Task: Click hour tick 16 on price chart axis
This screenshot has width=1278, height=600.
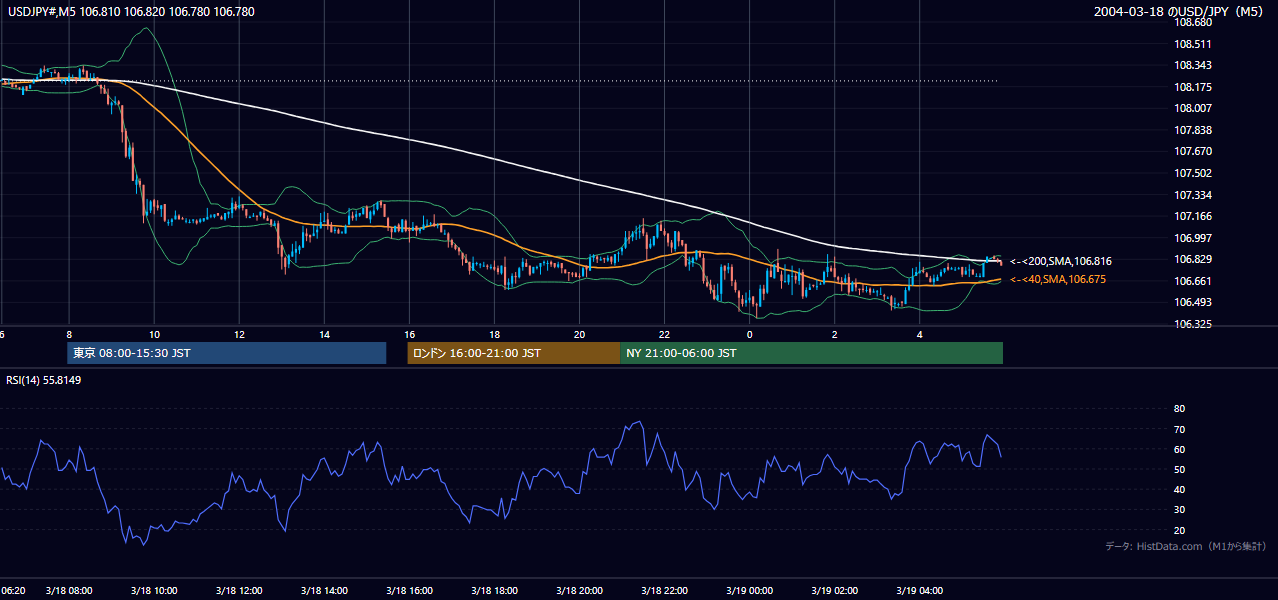Action: 409,335
